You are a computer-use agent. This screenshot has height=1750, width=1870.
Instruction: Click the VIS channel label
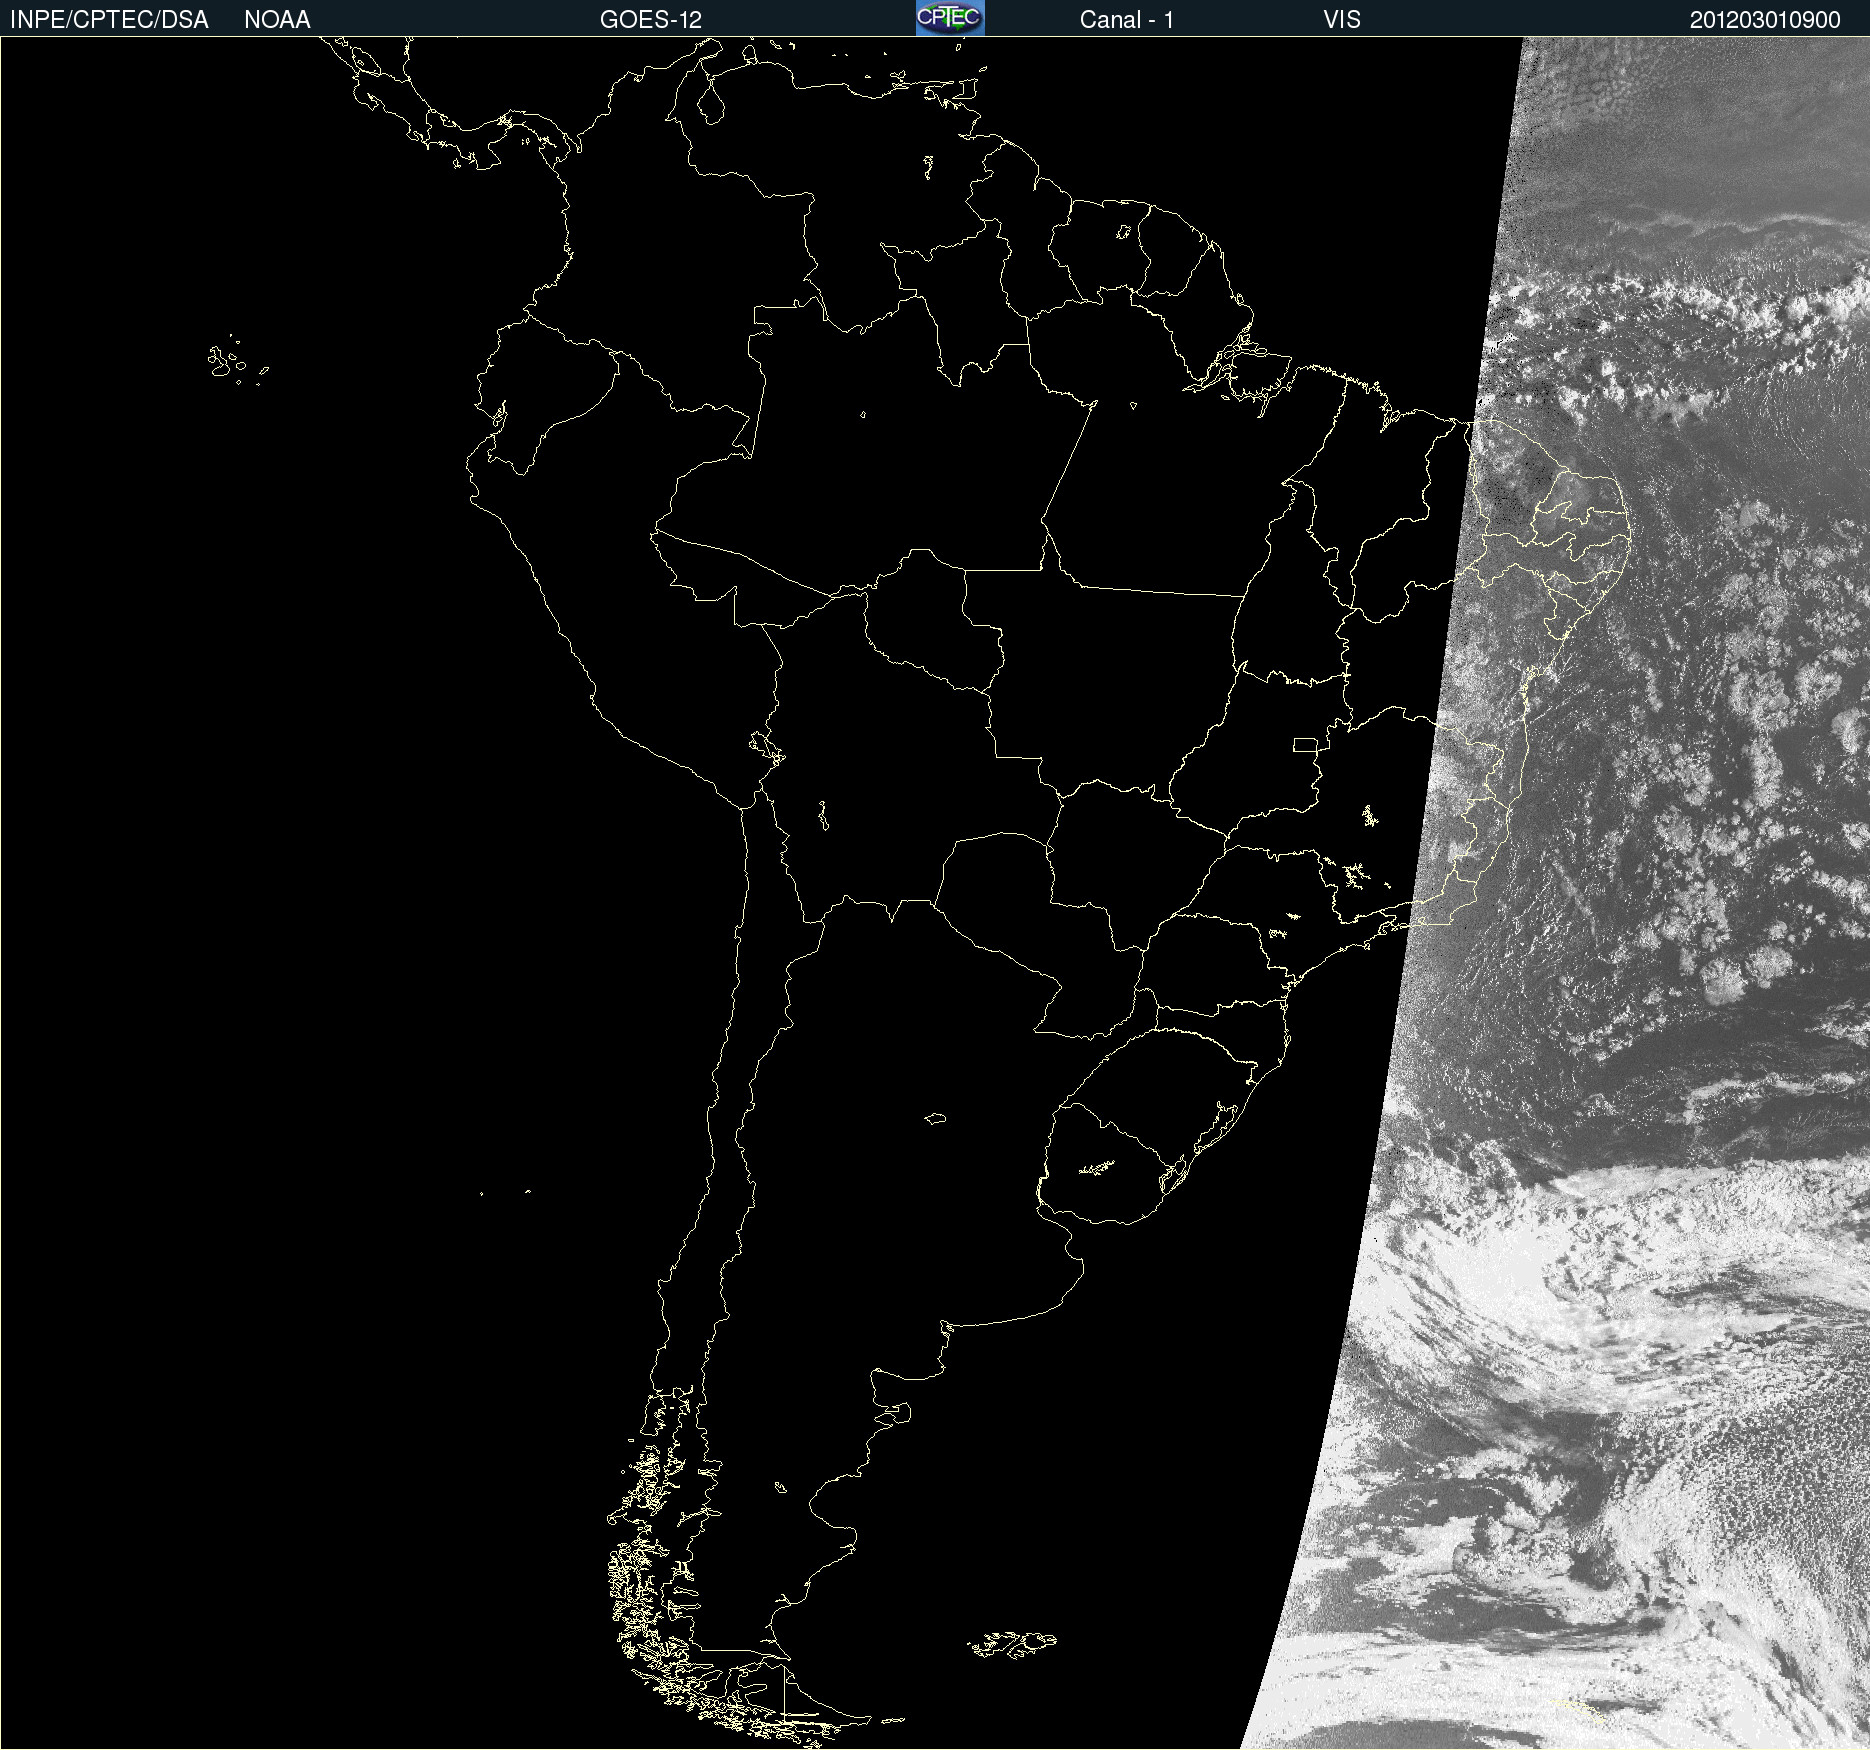click(1342, 20)
